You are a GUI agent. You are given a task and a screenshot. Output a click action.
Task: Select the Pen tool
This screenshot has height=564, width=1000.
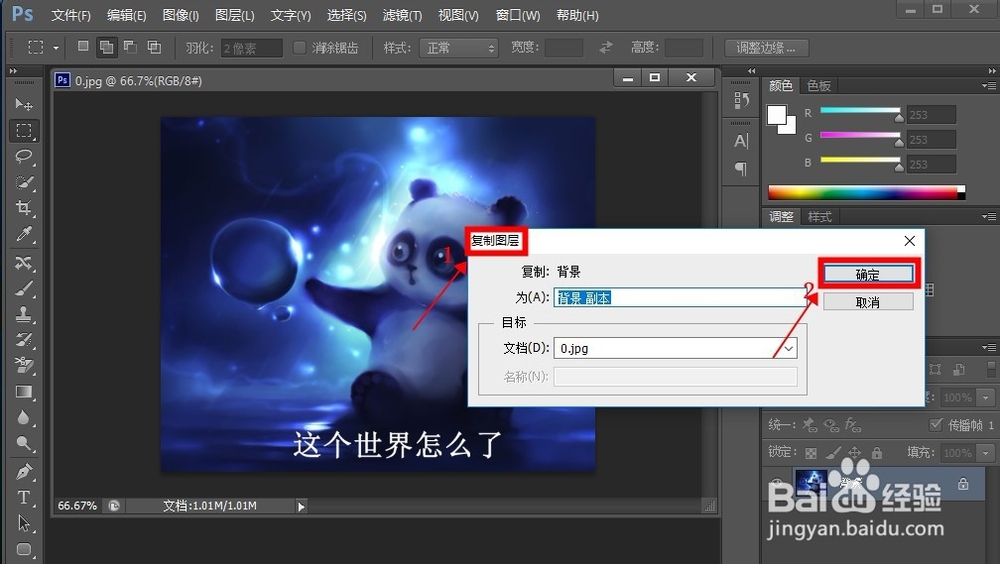pyautogui.click(x=24, y=471)
